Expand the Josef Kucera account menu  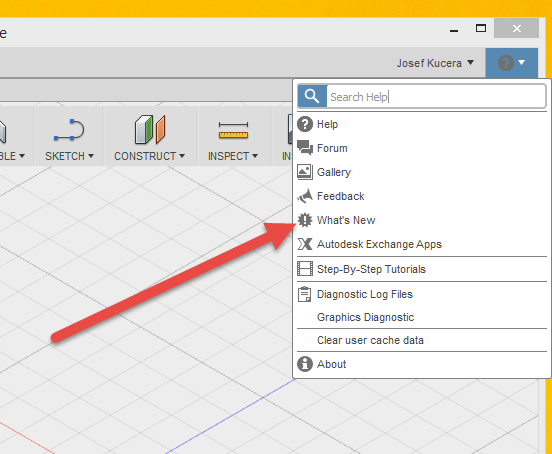click(435, 63)
